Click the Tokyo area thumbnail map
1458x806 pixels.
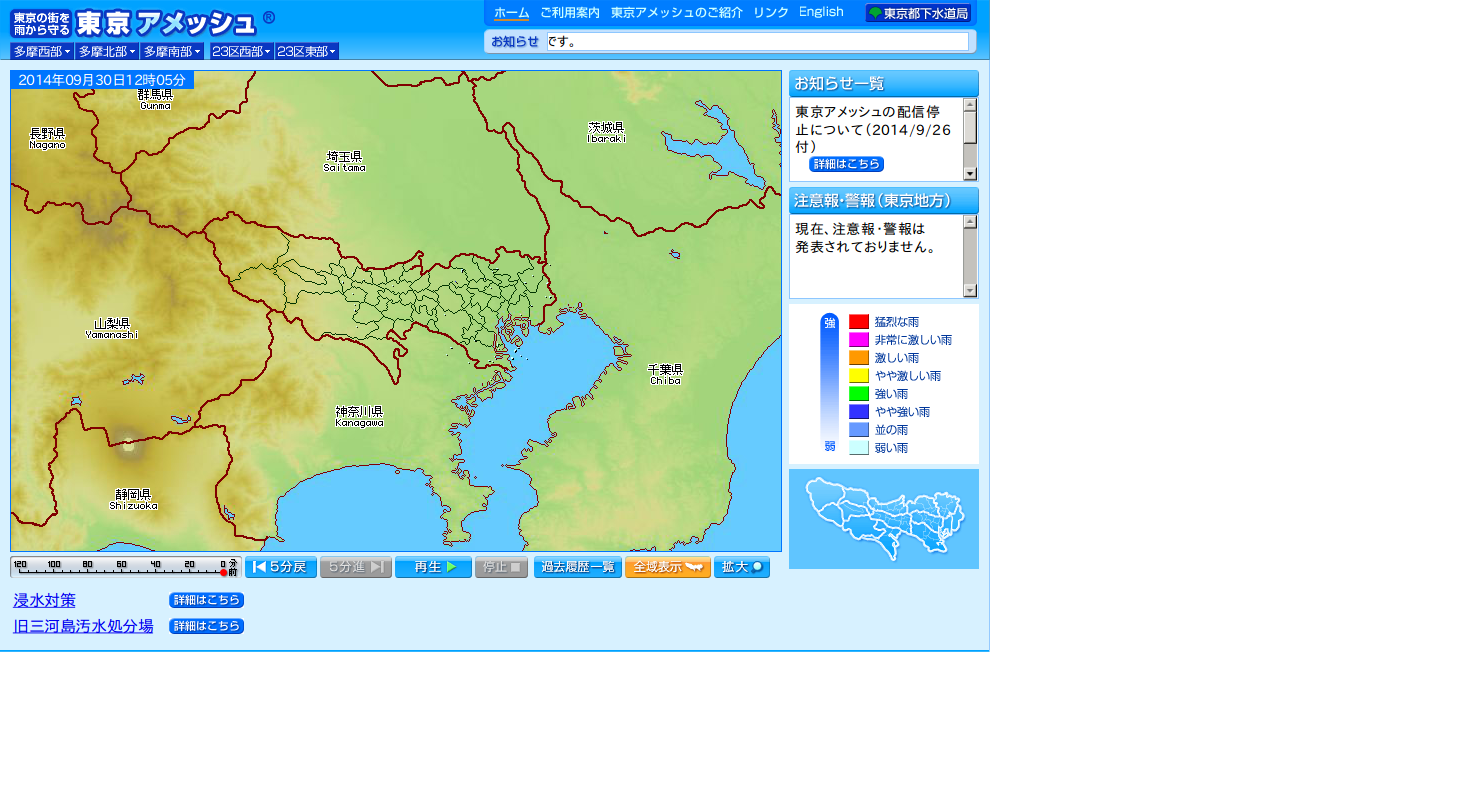coord(884,519)
